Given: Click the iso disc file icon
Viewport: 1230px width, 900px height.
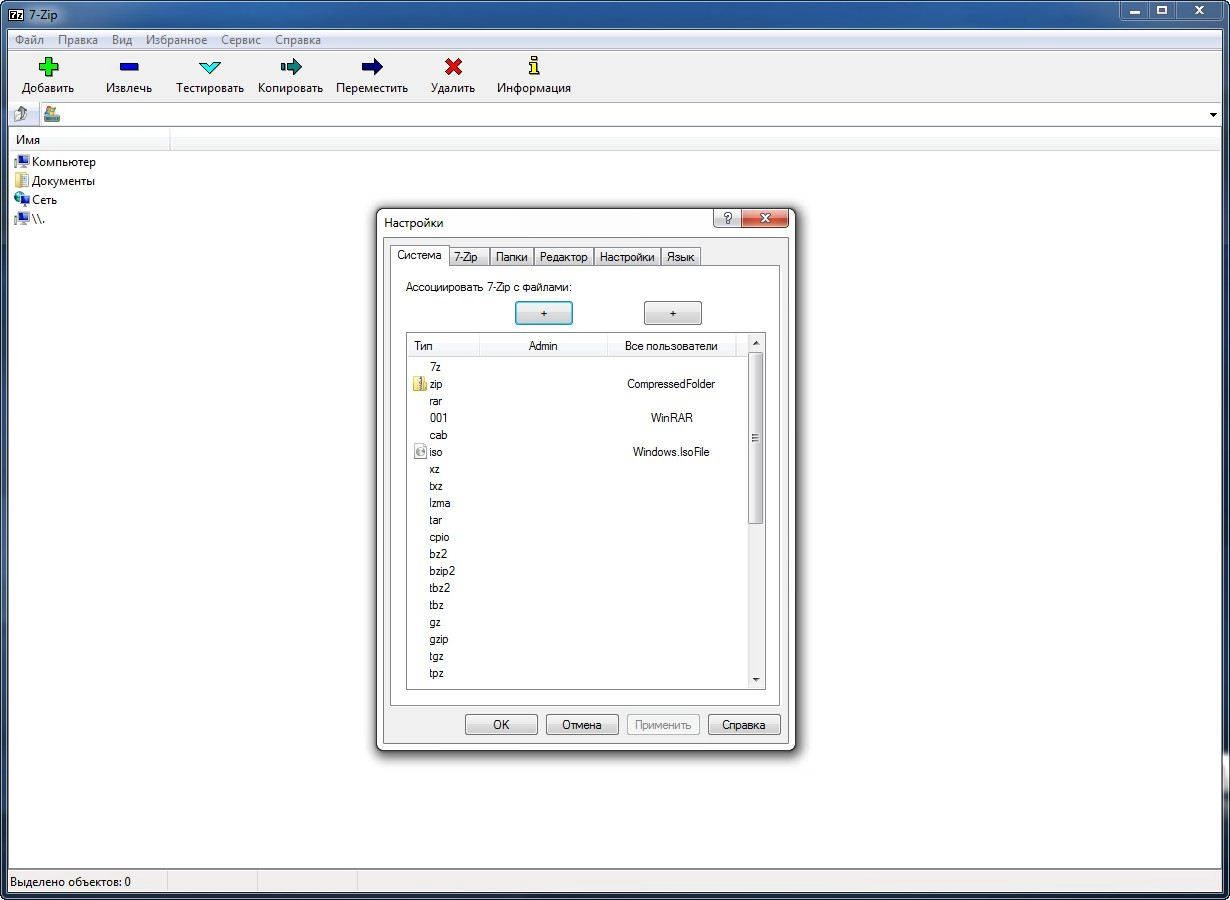Looking at the screenshot, I should pyautogui.click(x=420, y=452).
